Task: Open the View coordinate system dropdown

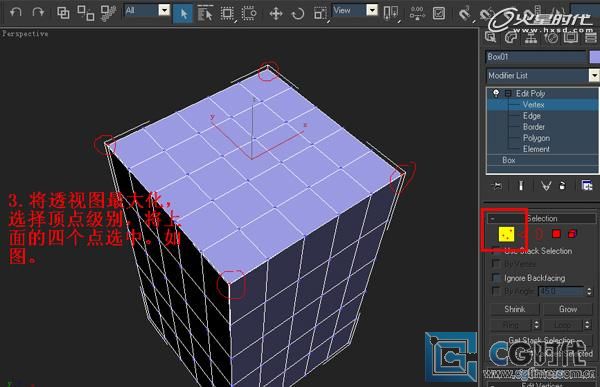Action: coord(355,10)
